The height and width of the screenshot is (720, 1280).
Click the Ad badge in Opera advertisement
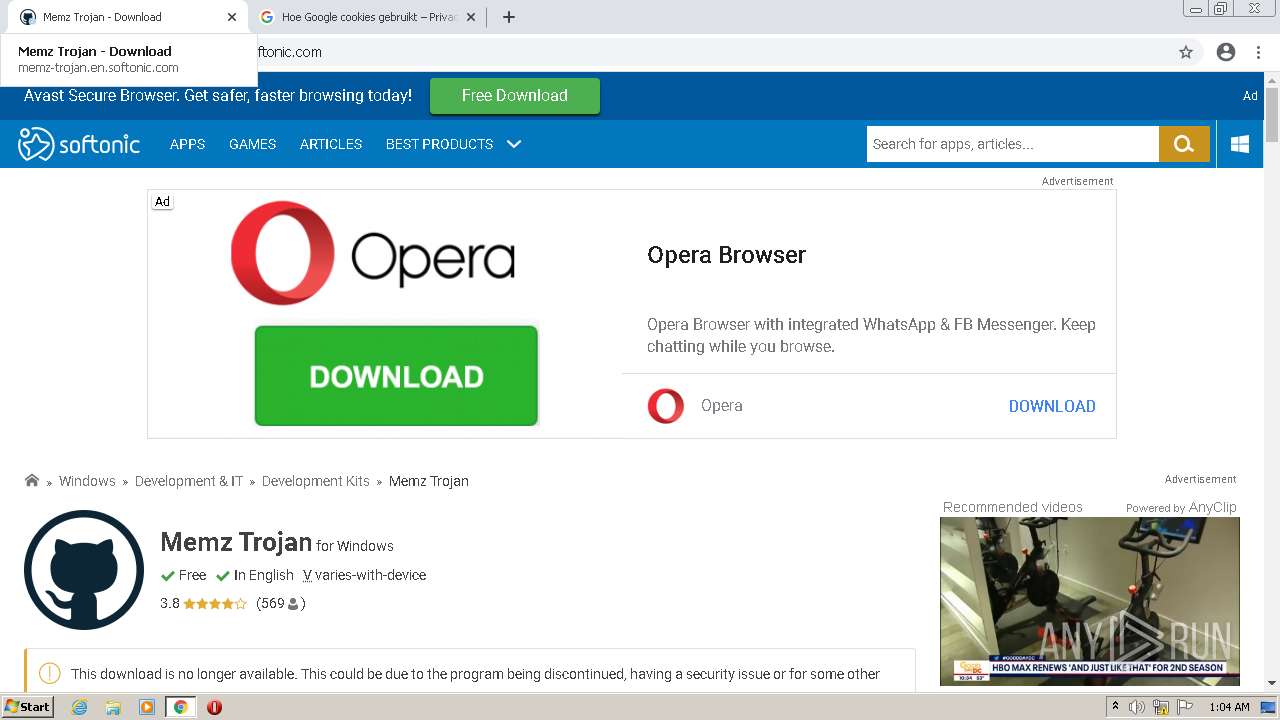pos(162,202)
